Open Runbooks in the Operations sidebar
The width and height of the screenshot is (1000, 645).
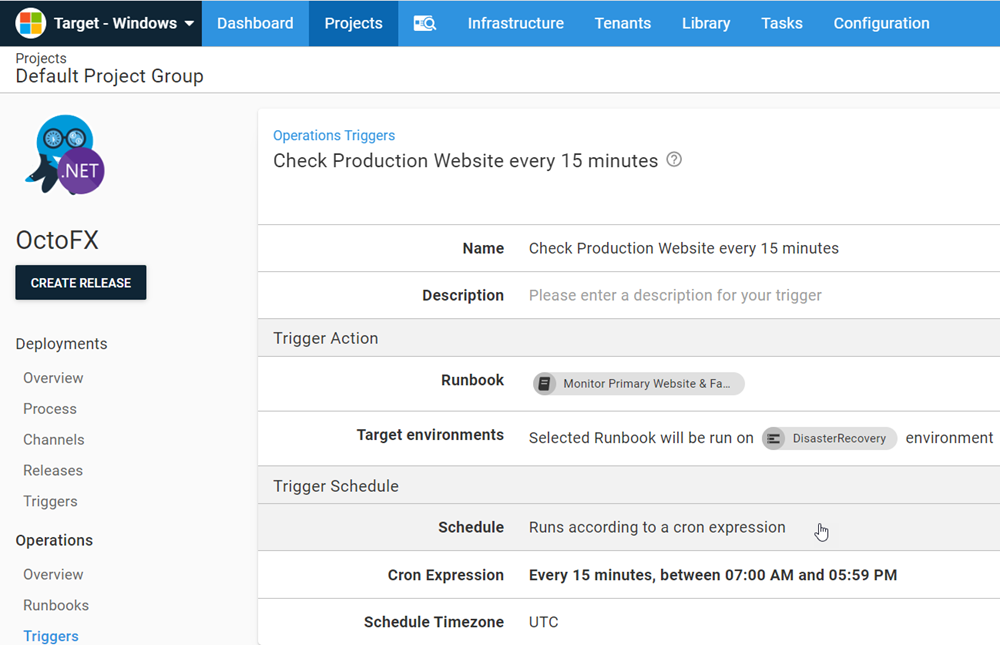(56, 605)
